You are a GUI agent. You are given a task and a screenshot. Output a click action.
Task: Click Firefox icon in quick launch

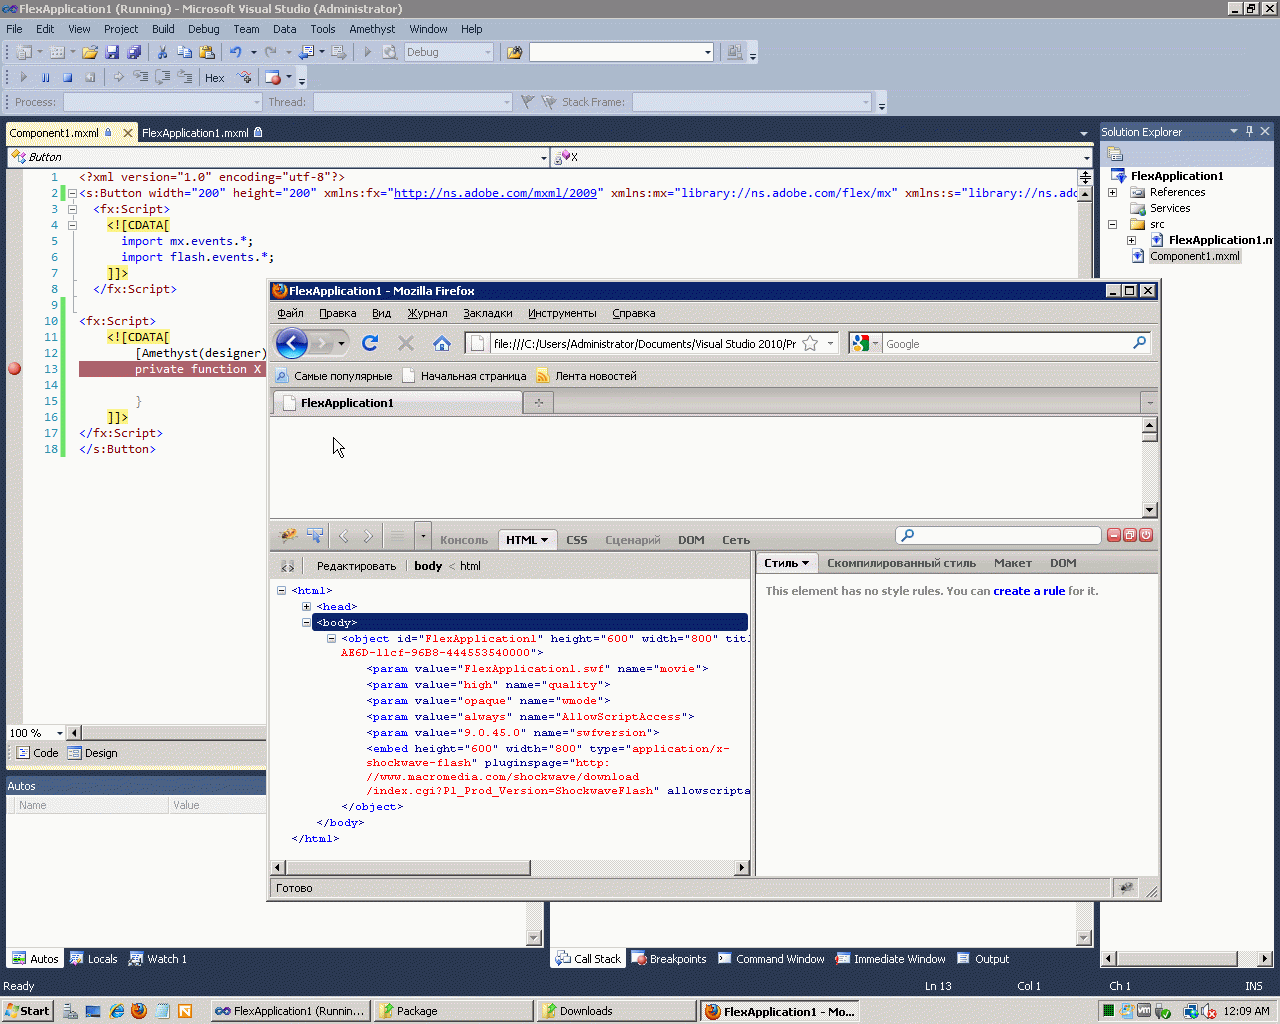click(x=139, y=1011)
